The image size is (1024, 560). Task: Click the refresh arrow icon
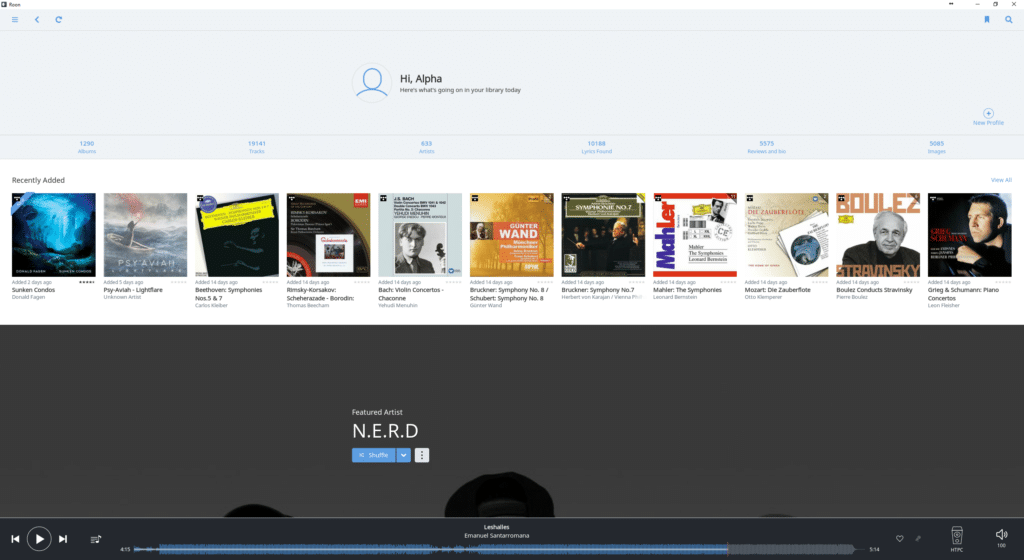tap(58, 20)
